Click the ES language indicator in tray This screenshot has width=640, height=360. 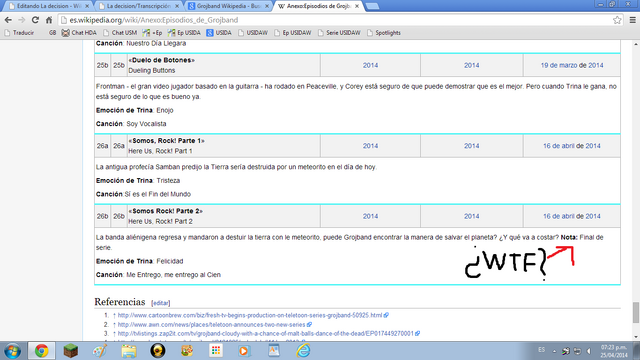tap(541, 350)
